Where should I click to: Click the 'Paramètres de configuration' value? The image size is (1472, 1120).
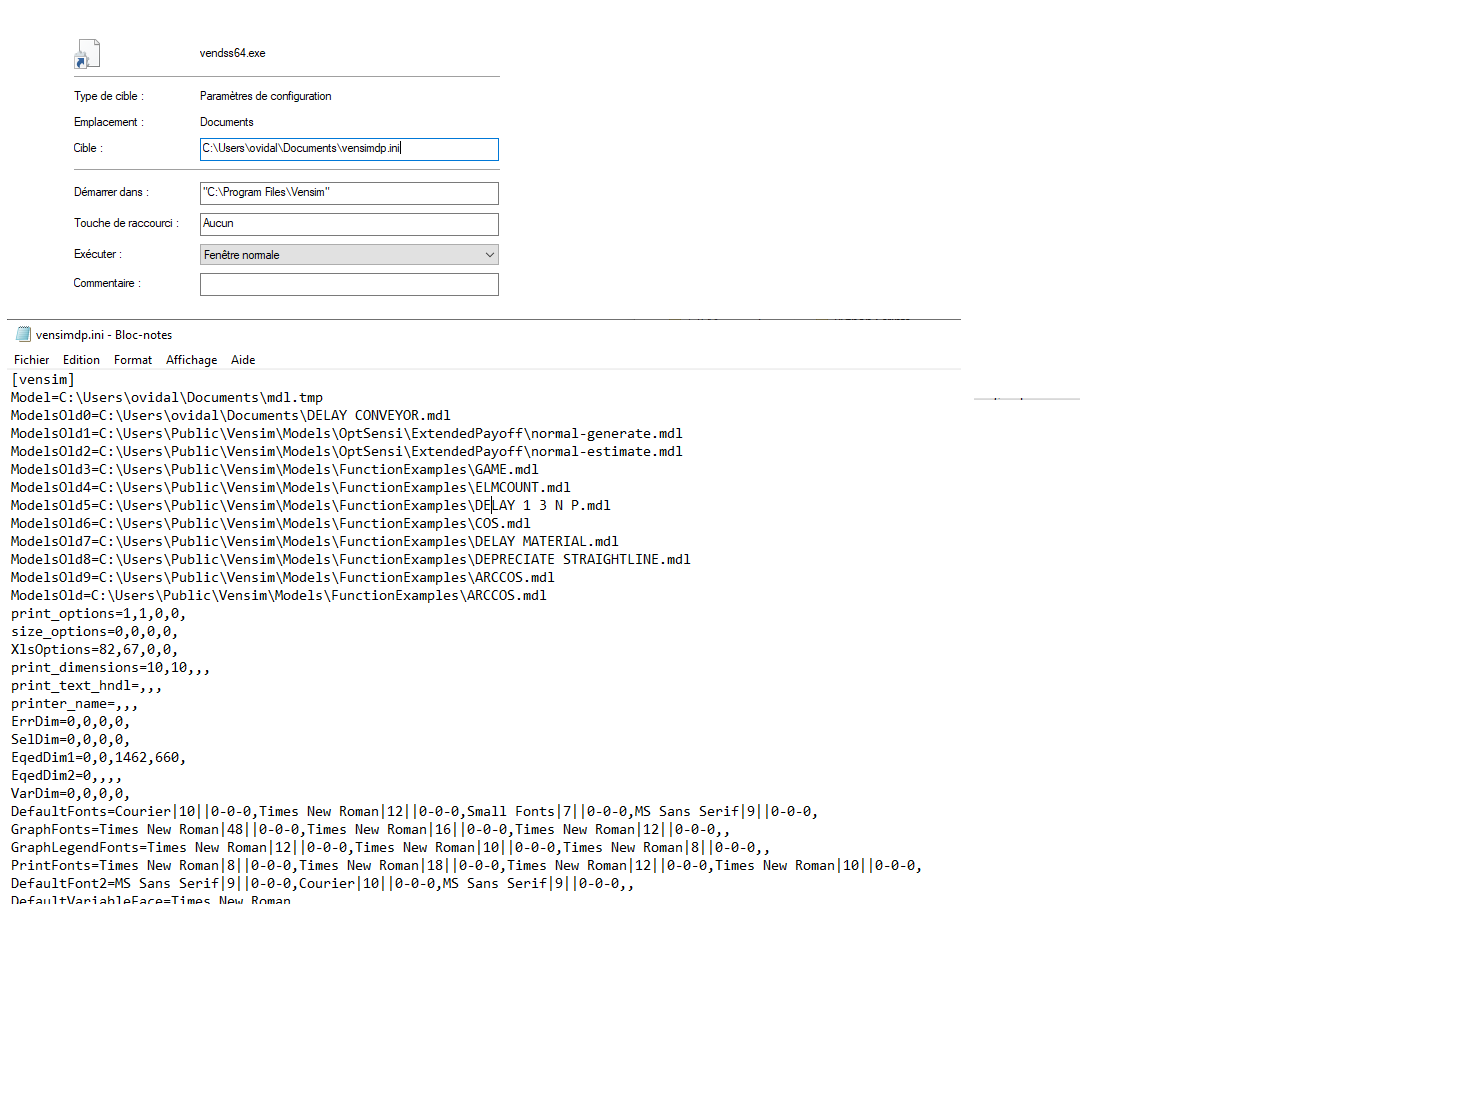265,96
